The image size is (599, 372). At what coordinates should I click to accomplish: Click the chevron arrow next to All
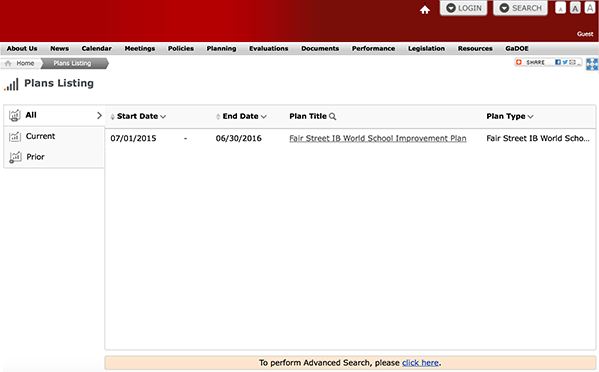tap(99, 115)
